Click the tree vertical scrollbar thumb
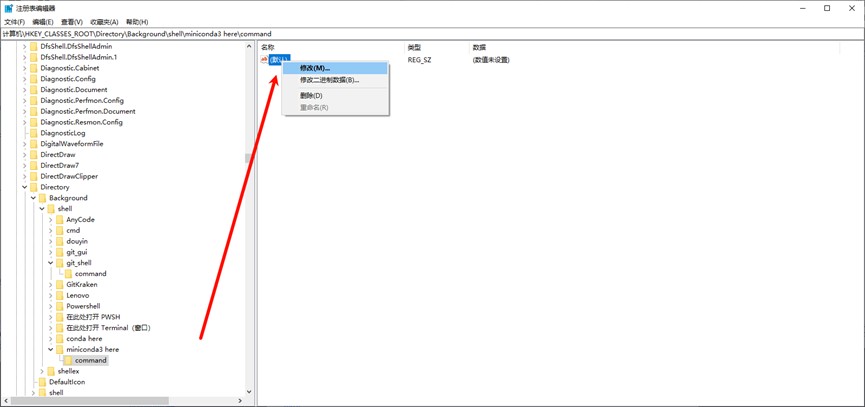Image resolution: width=865 pixels, height=407 pixels. [x=248, y=159]
